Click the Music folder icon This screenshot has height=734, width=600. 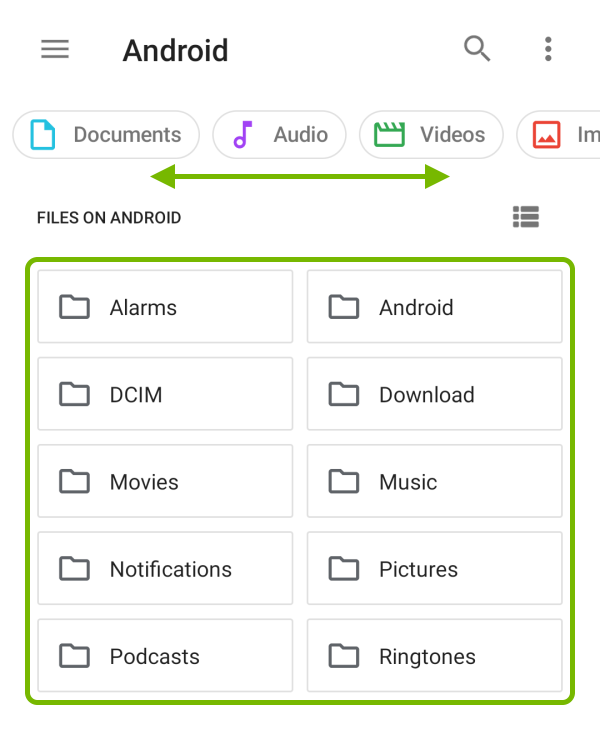[344, 481]
